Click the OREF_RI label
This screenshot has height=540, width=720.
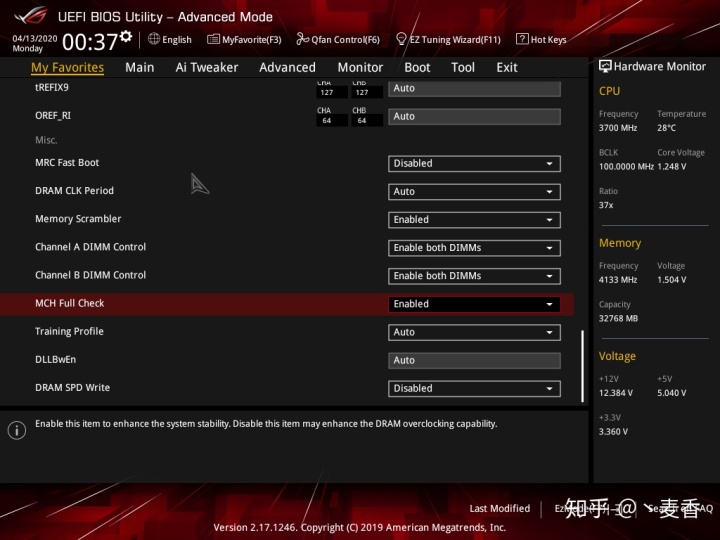pyautogui.click(x=53, y=116)
